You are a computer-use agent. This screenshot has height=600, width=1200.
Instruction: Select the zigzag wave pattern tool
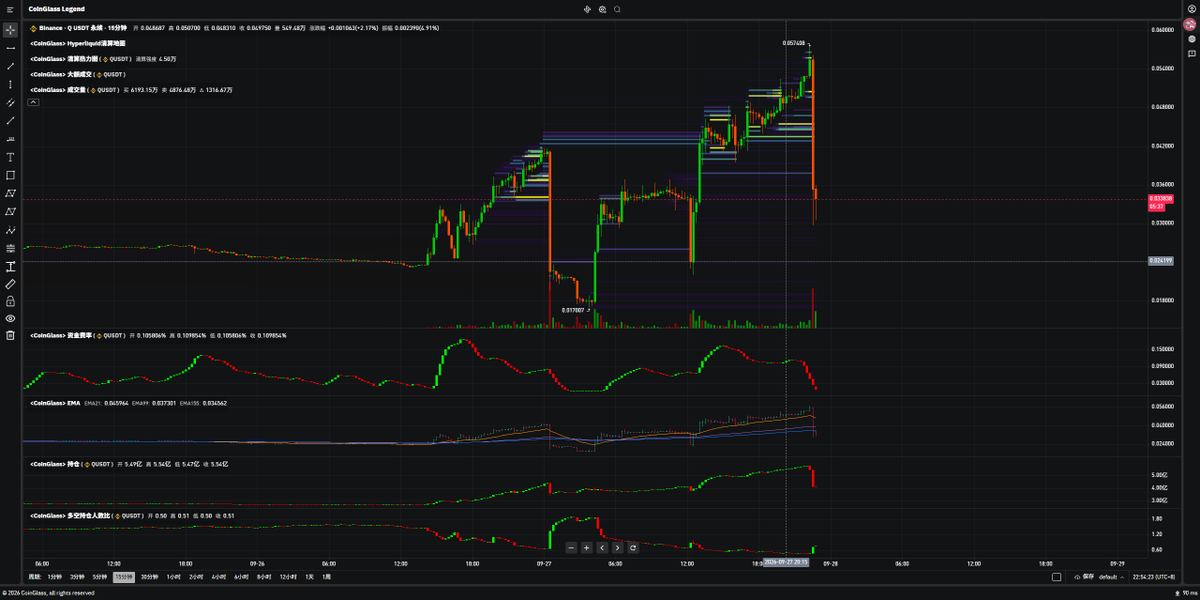10,229
